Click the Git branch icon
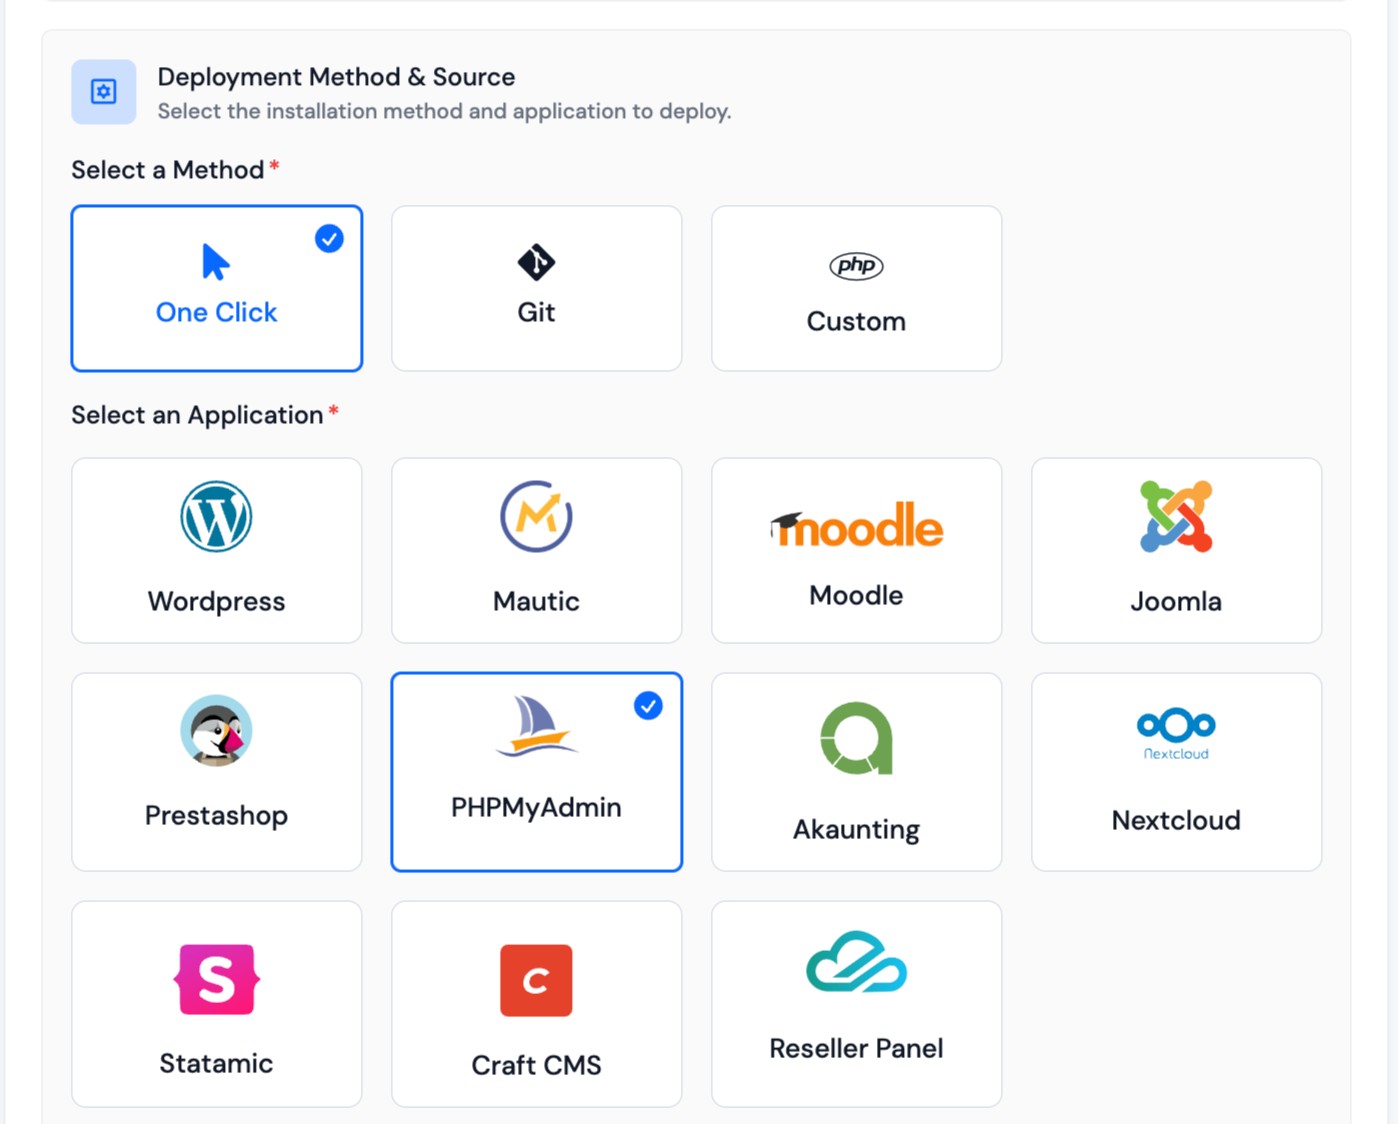1398x1124 pixels. pyautogui.click(x=536, y=265)
